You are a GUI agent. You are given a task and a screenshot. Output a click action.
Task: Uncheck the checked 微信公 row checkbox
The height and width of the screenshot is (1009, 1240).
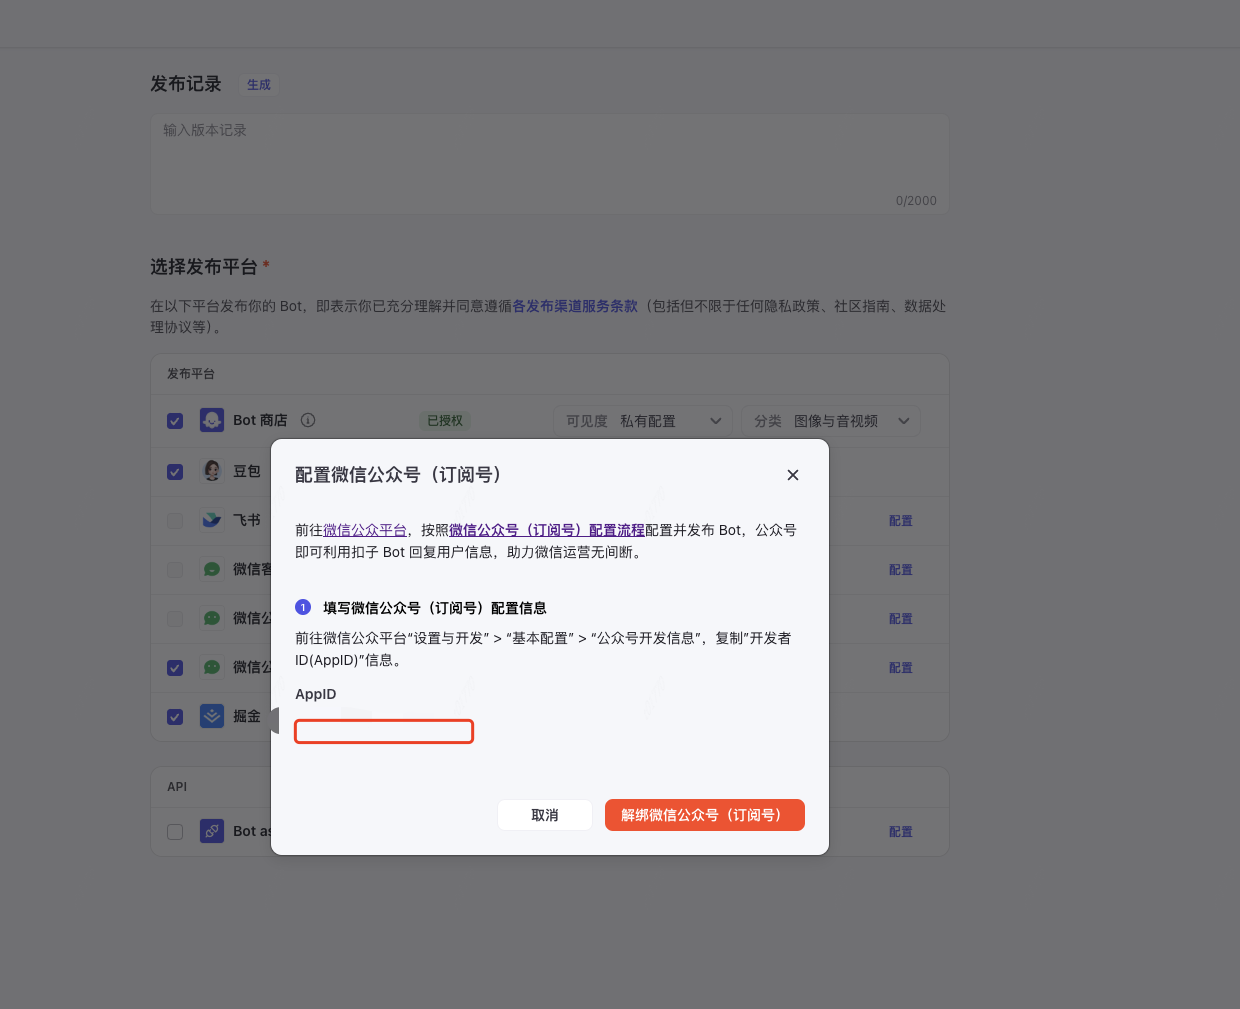tap(175, 667)
